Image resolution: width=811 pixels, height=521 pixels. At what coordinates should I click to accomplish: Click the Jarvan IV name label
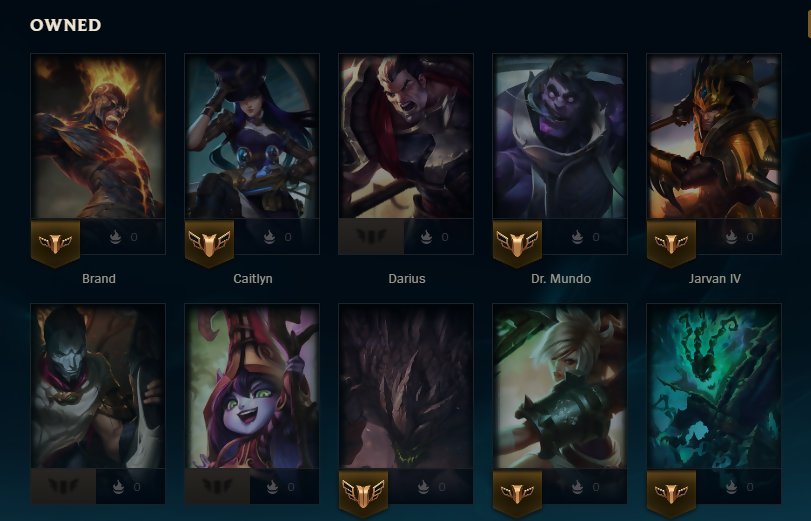[715, 279]
